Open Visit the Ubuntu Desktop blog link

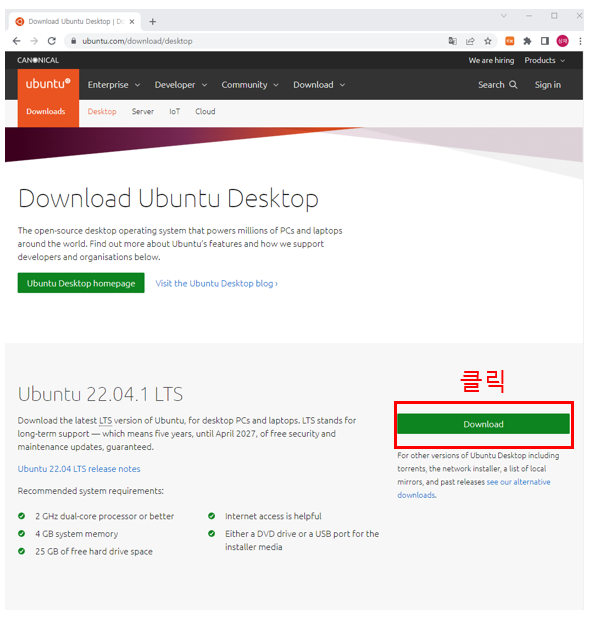coord(216,283)
